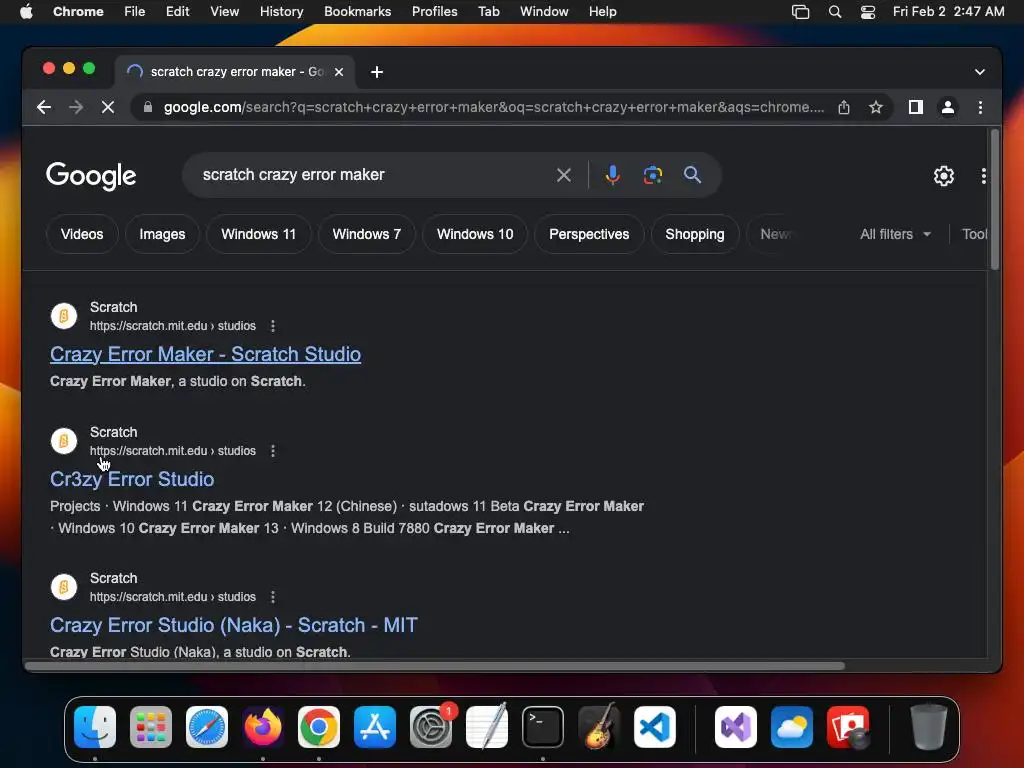Screen dimensions: 1024x768
Task: Search by image with Google Lens
Action: [x=652, y=175]
